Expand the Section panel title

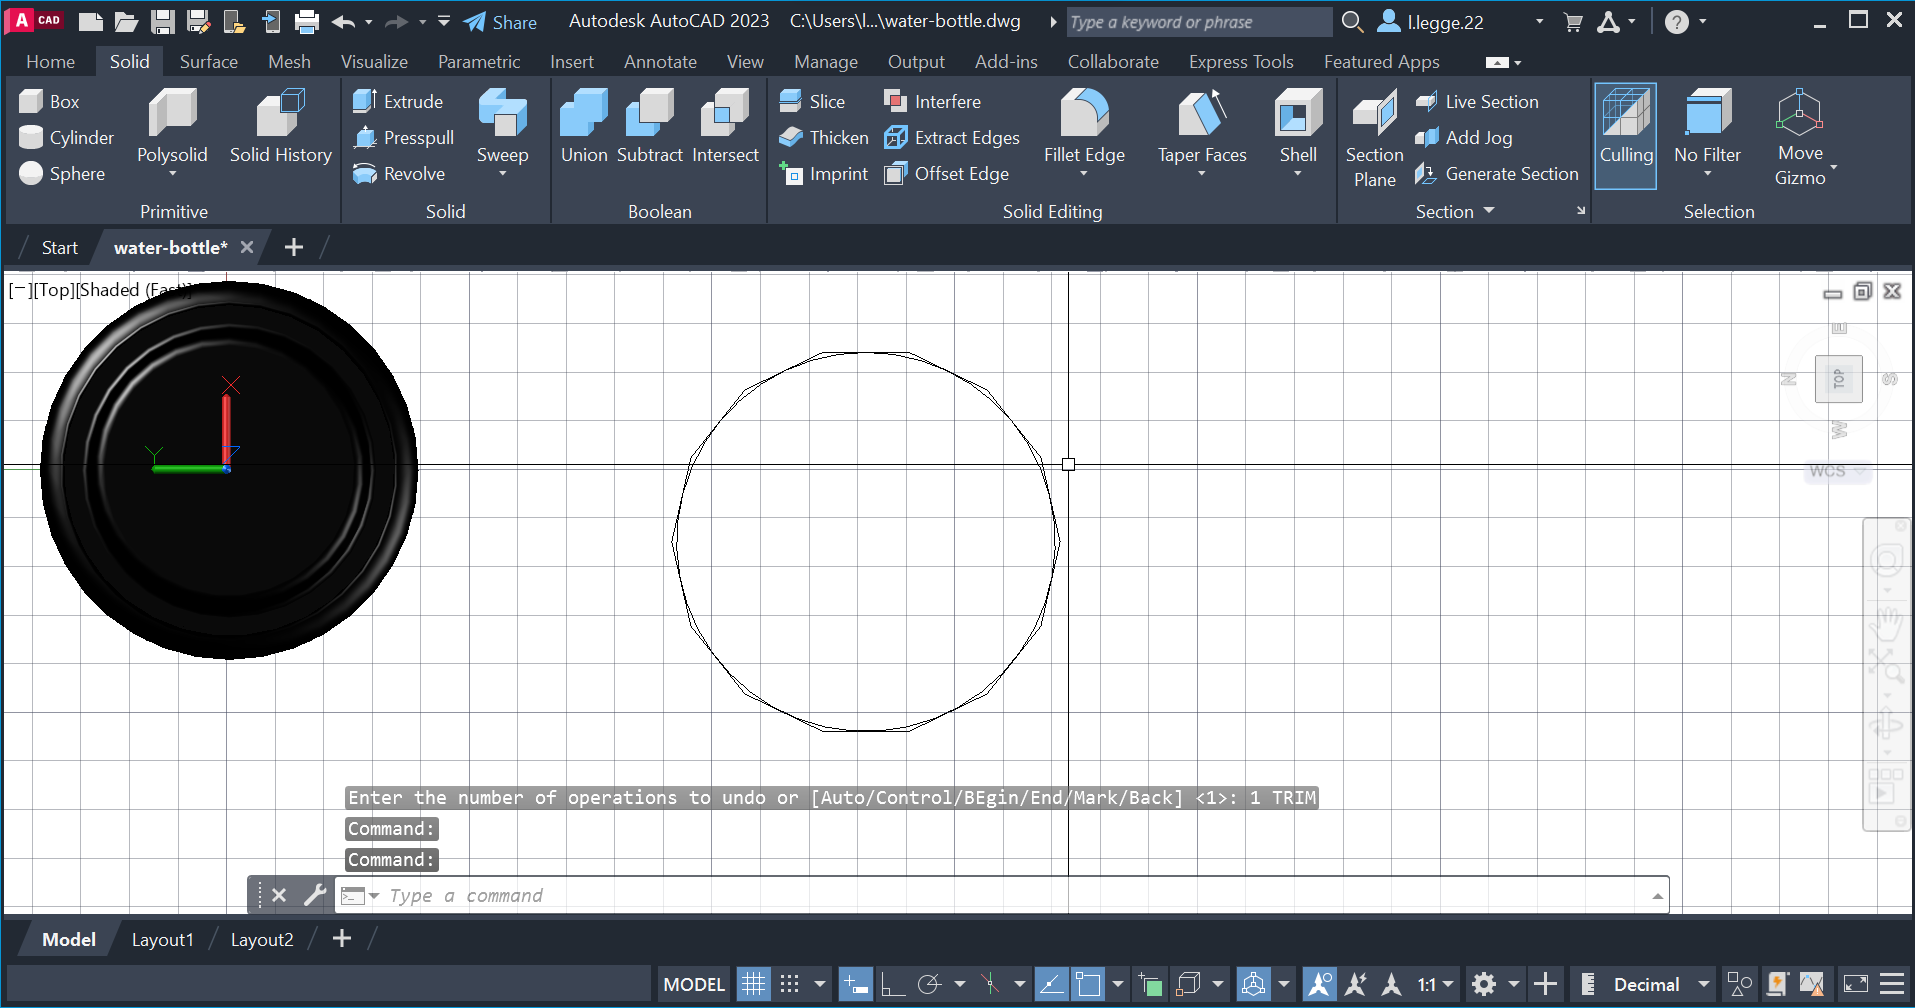pos(1455,211)
